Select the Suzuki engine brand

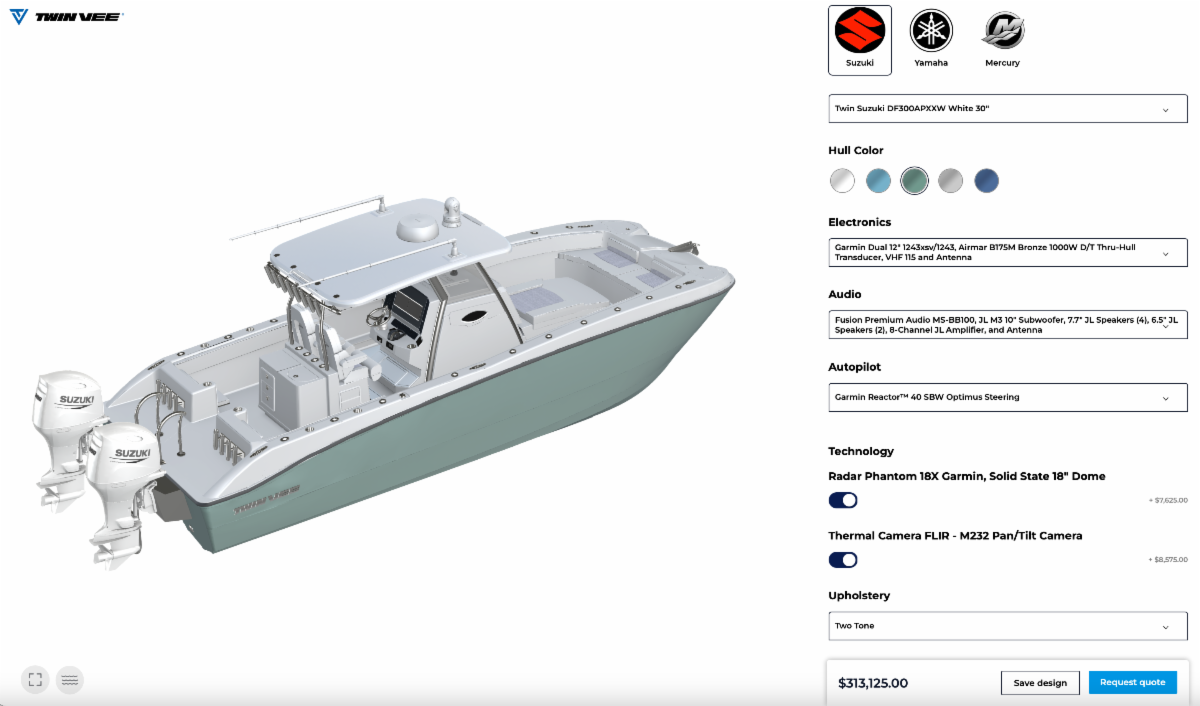coord(860,40)
